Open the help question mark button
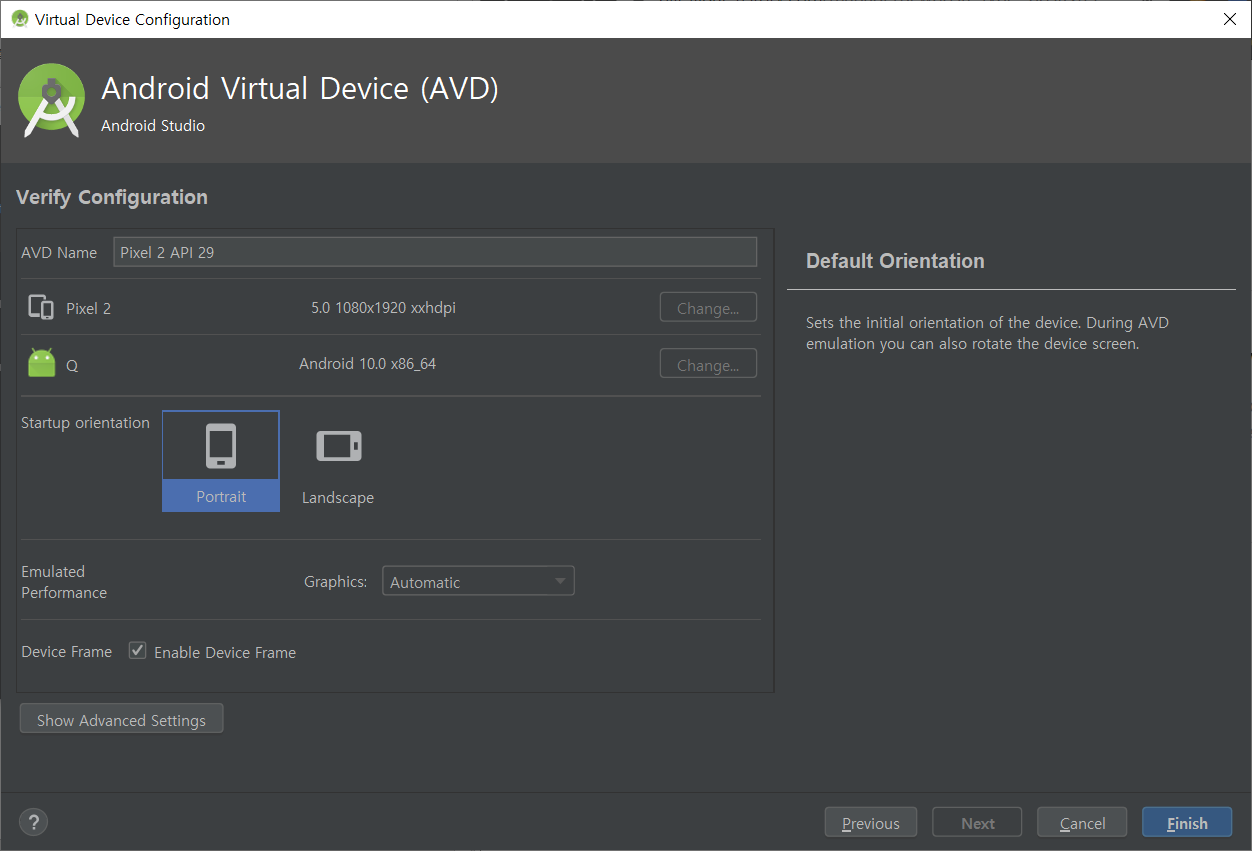 [x=33, y=822]
